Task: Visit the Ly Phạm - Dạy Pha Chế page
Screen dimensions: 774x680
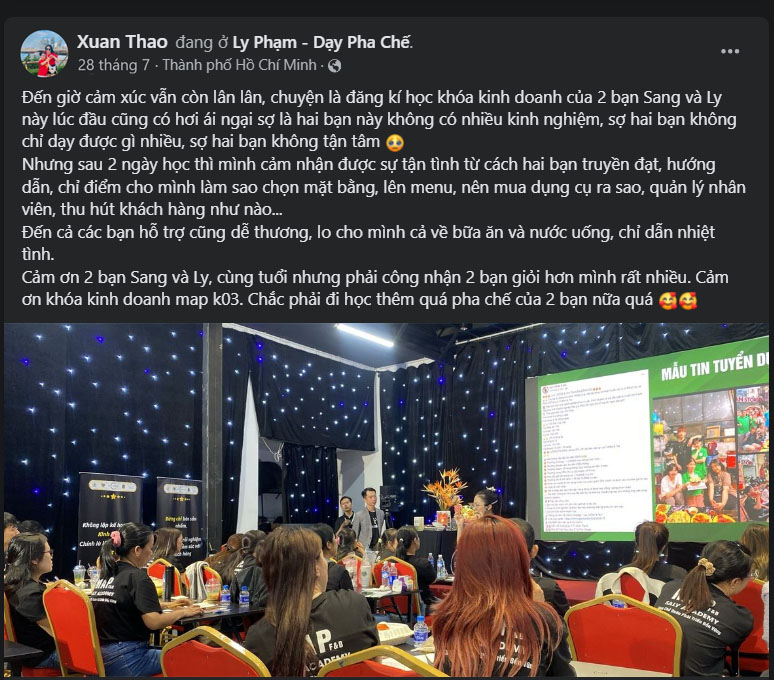Action: (321, 42)
